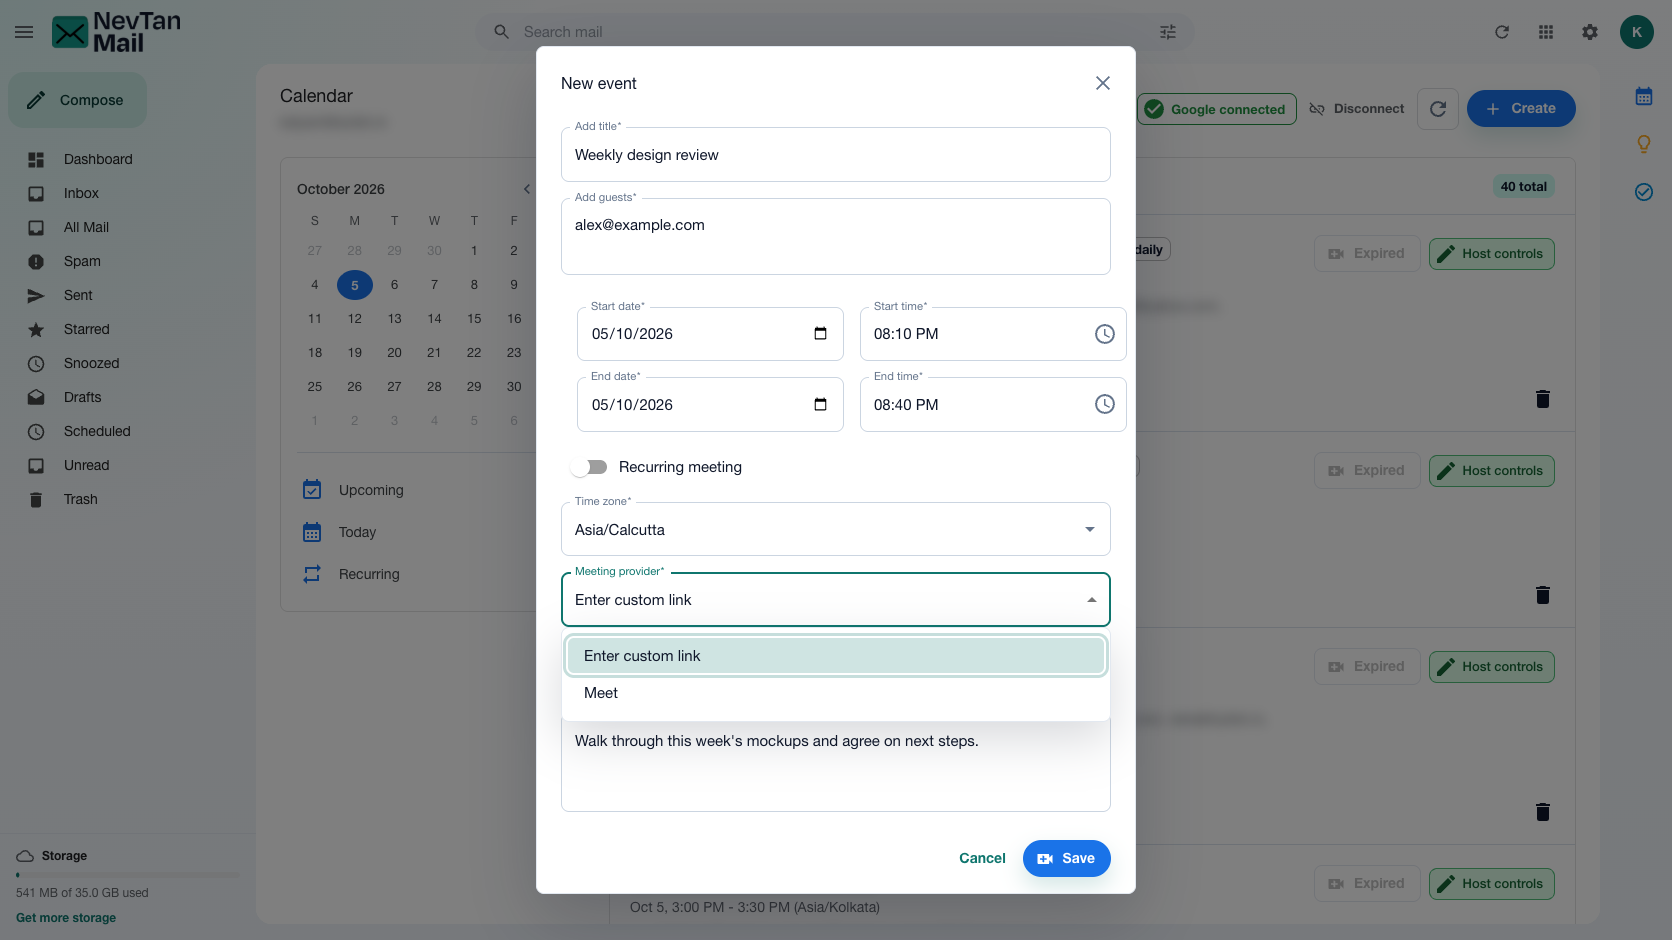Open the lightbulb notes icon in the side panel

1644,144
